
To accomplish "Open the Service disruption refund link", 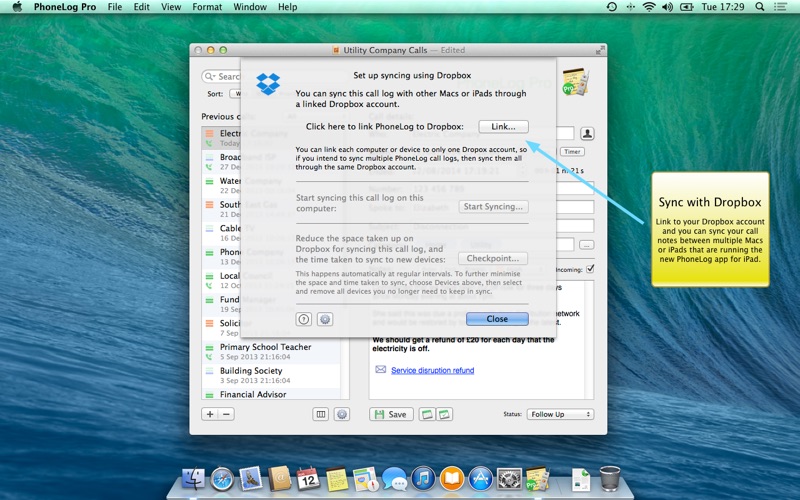I will [432, 370].
